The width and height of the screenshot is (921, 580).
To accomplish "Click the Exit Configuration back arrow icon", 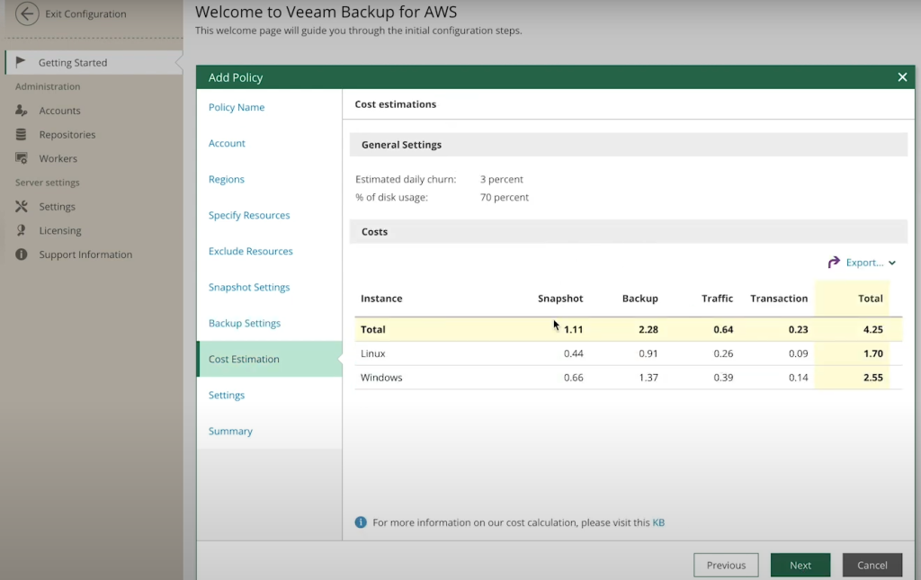I will [27, 13].
